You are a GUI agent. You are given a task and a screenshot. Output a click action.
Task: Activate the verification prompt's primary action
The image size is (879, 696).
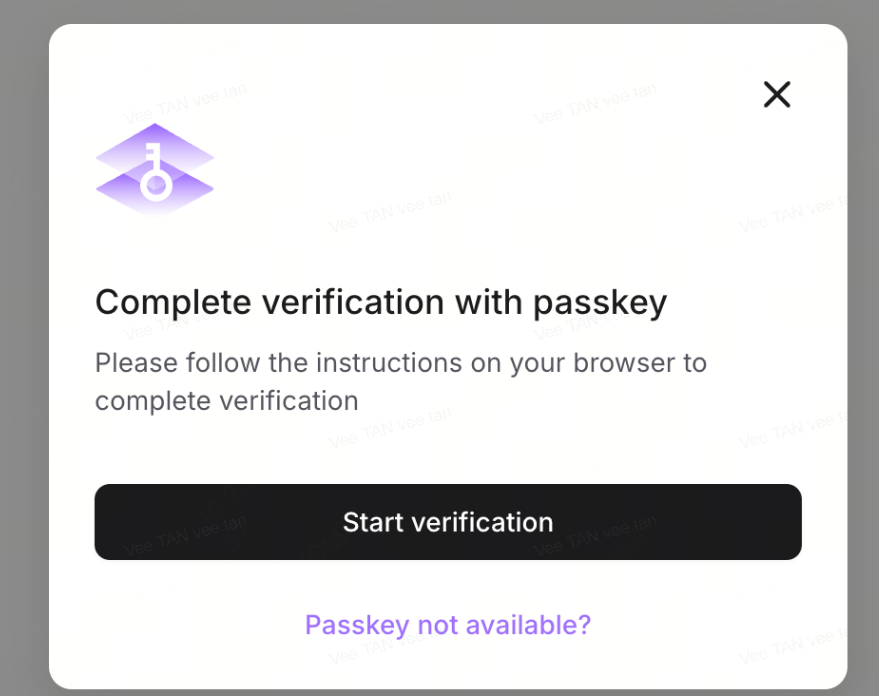(448, 522)
